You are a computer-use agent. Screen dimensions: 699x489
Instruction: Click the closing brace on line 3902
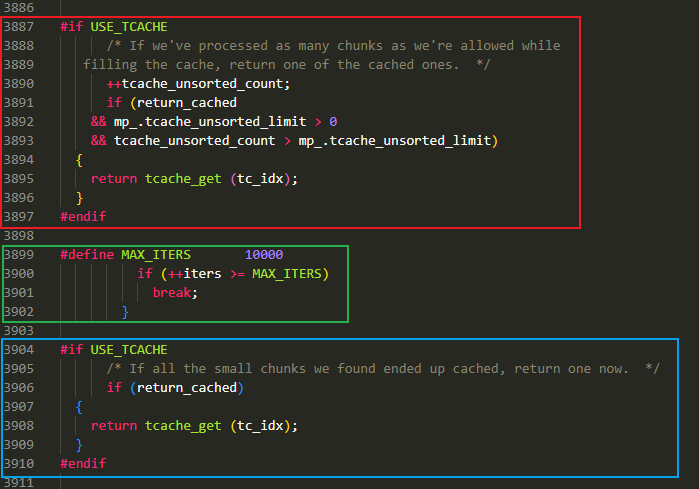point(125,312)
